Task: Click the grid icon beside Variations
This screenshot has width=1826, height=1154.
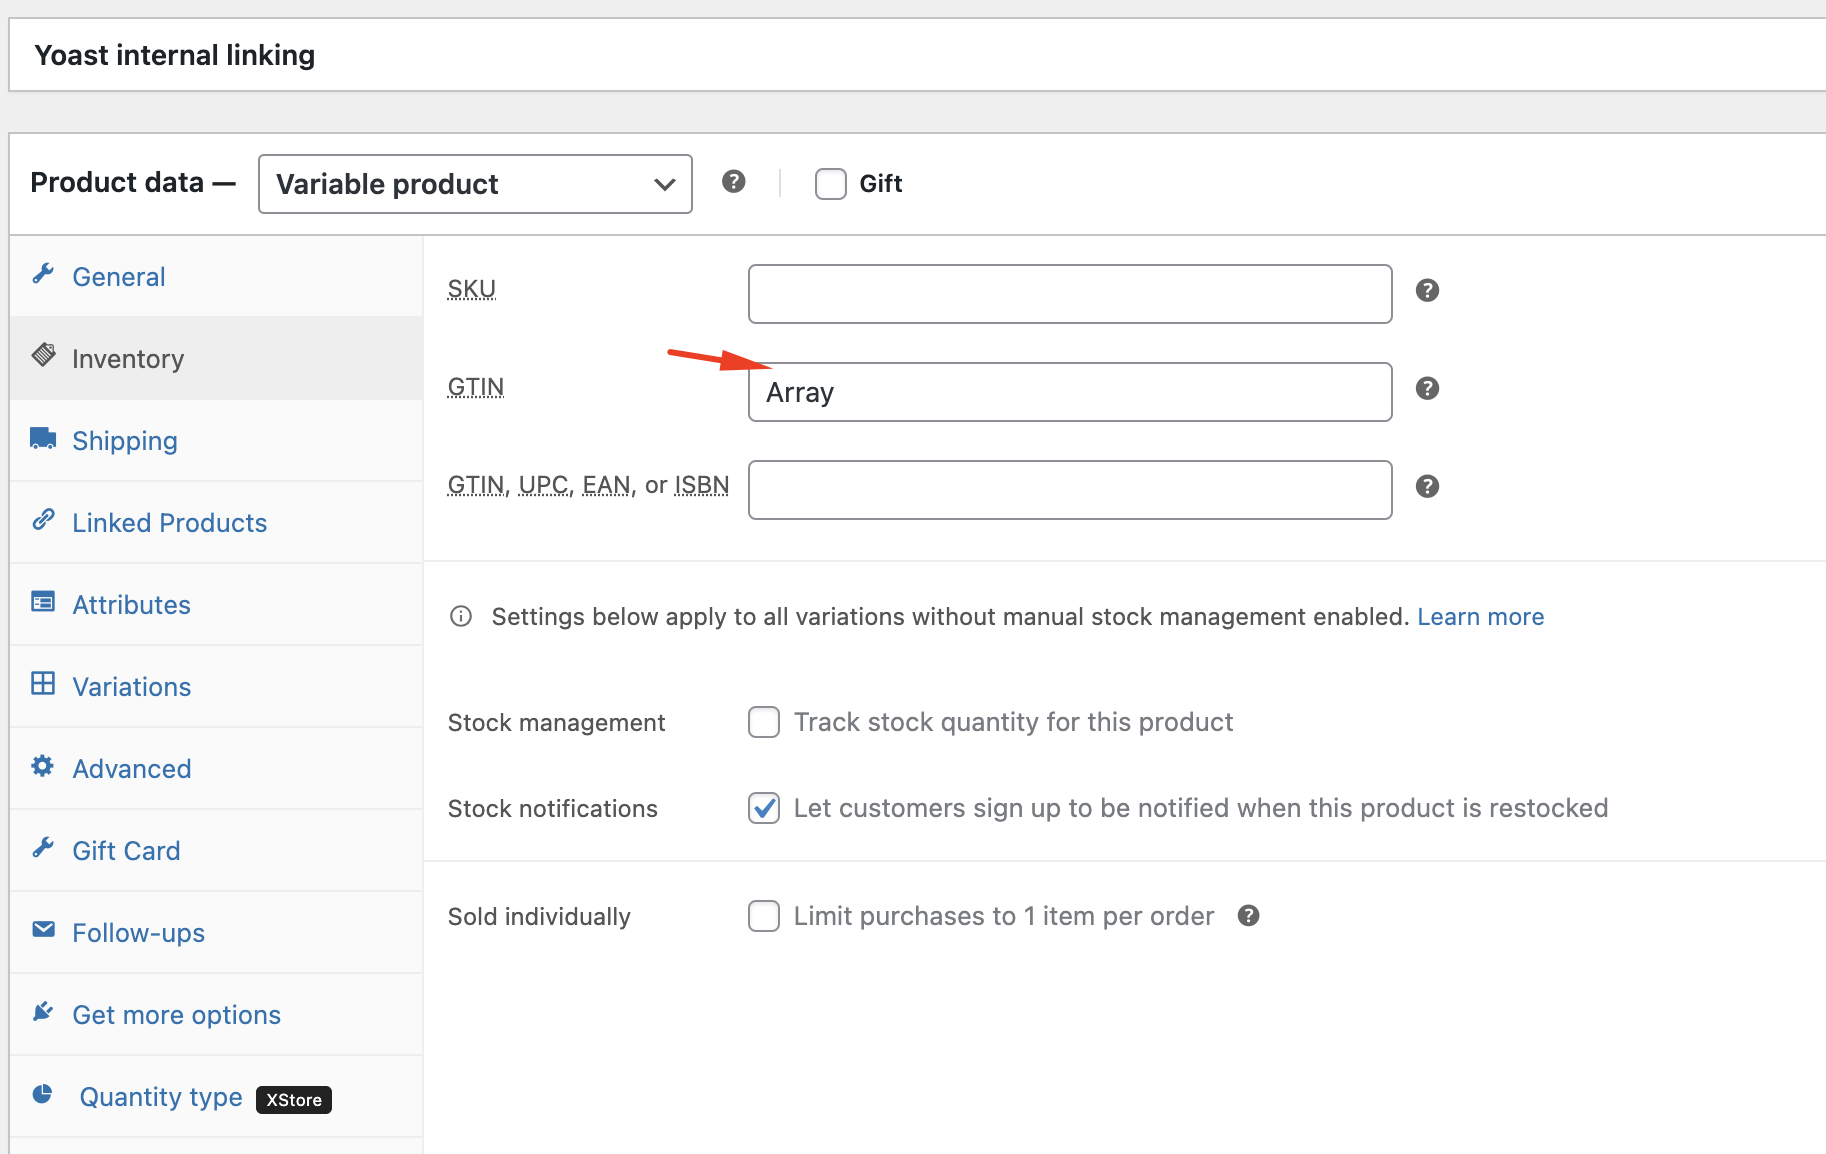Action: click(x=43, y=684)
